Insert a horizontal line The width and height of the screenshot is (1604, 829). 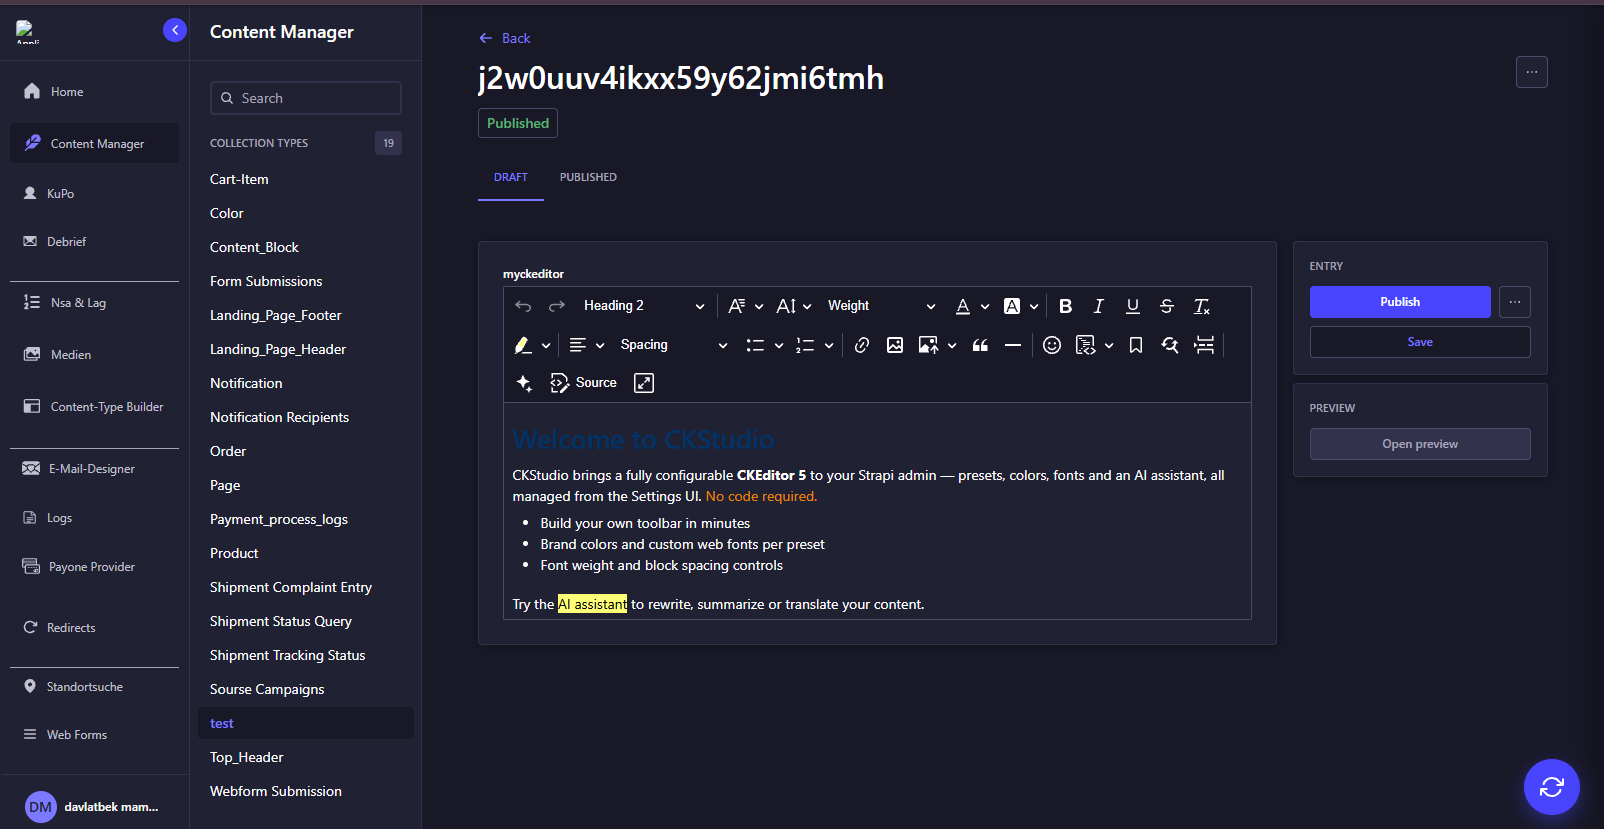click(1013, 345)
